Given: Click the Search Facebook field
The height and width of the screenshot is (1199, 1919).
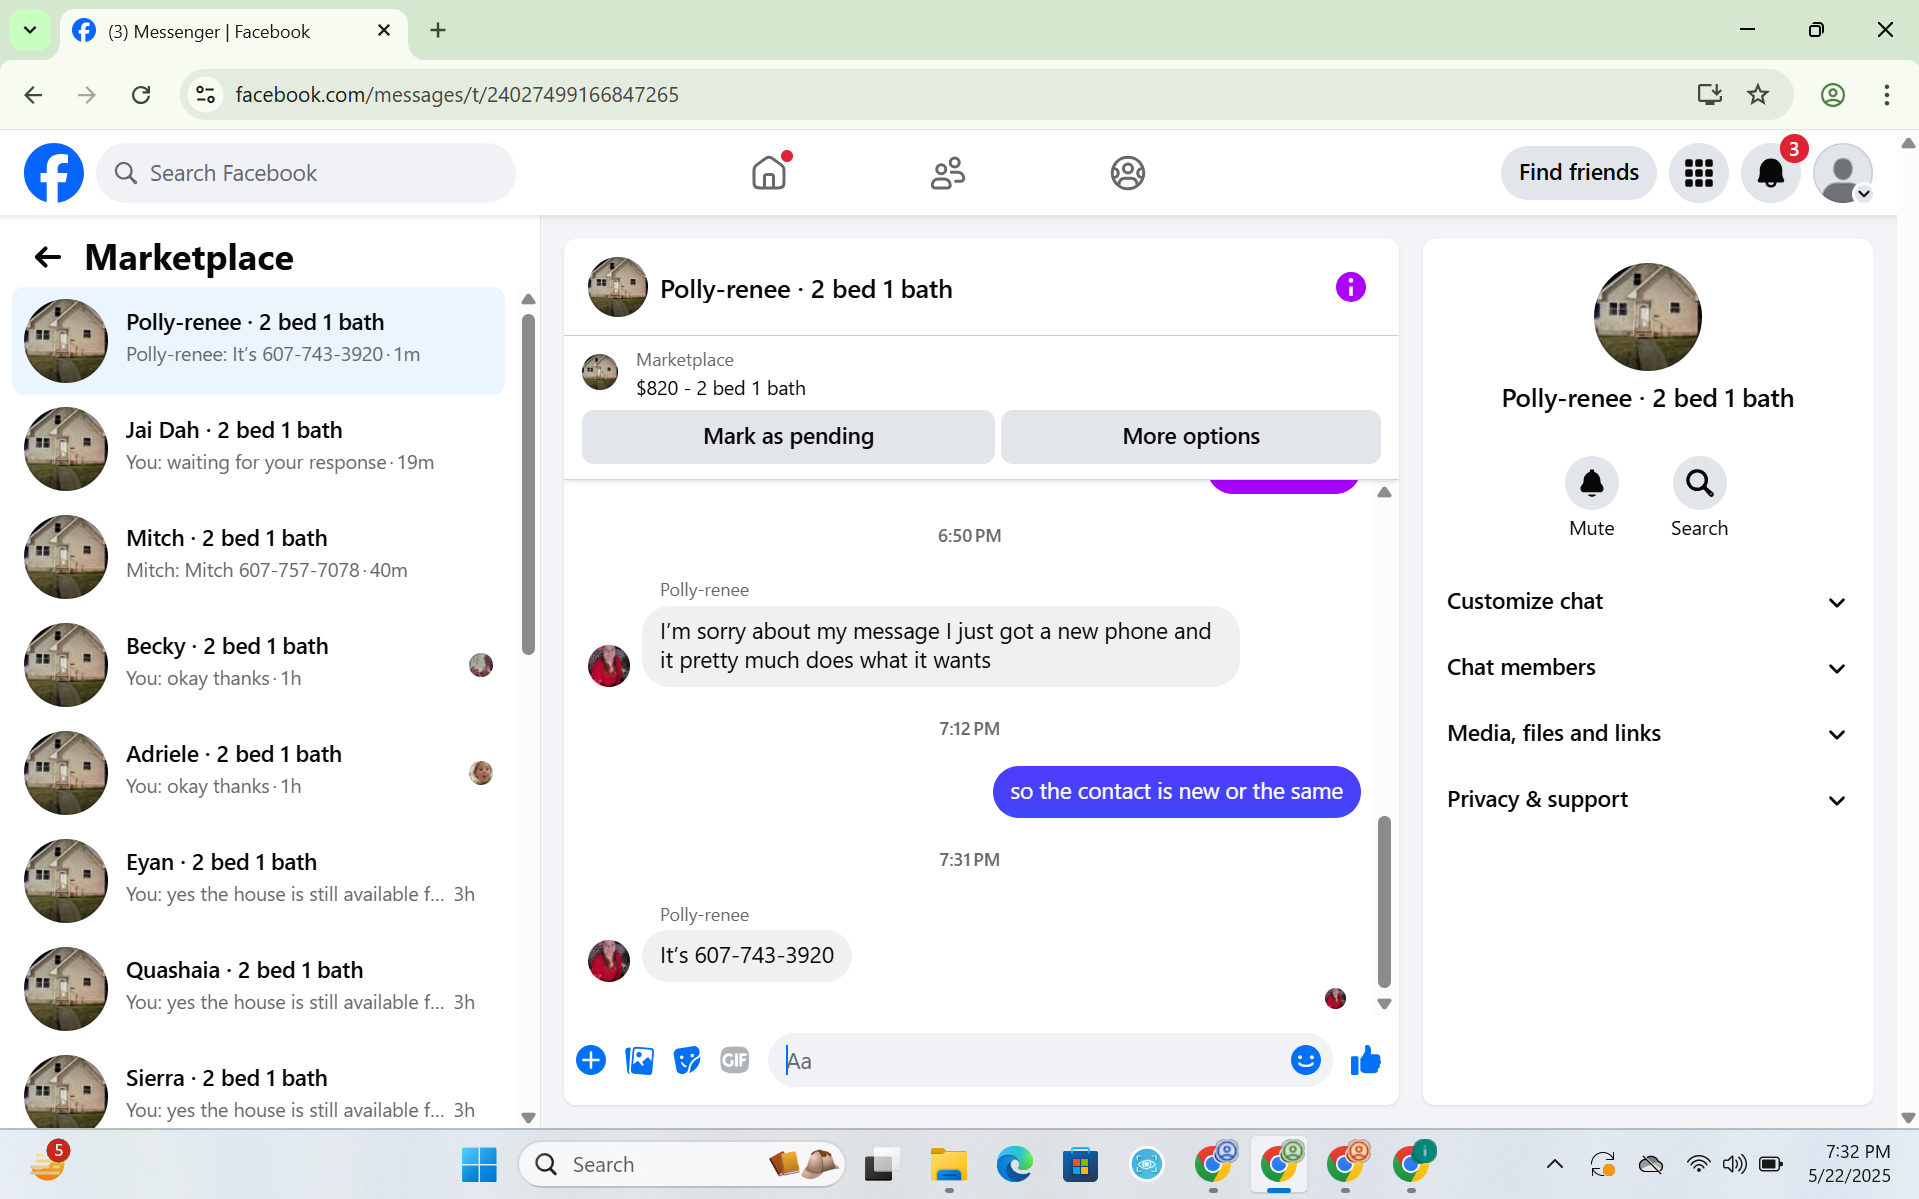Looking at the screenshot, I should pyautogui.click(x=306, y=173).
